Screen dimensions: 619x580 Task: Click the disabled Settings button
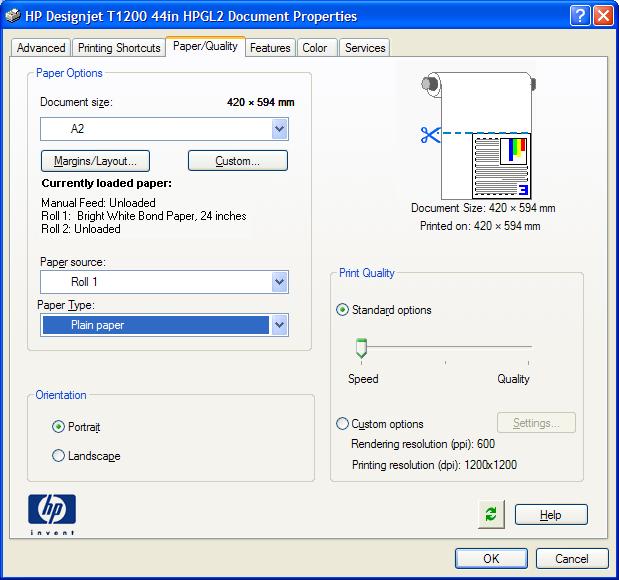click(x=536, y=423)
